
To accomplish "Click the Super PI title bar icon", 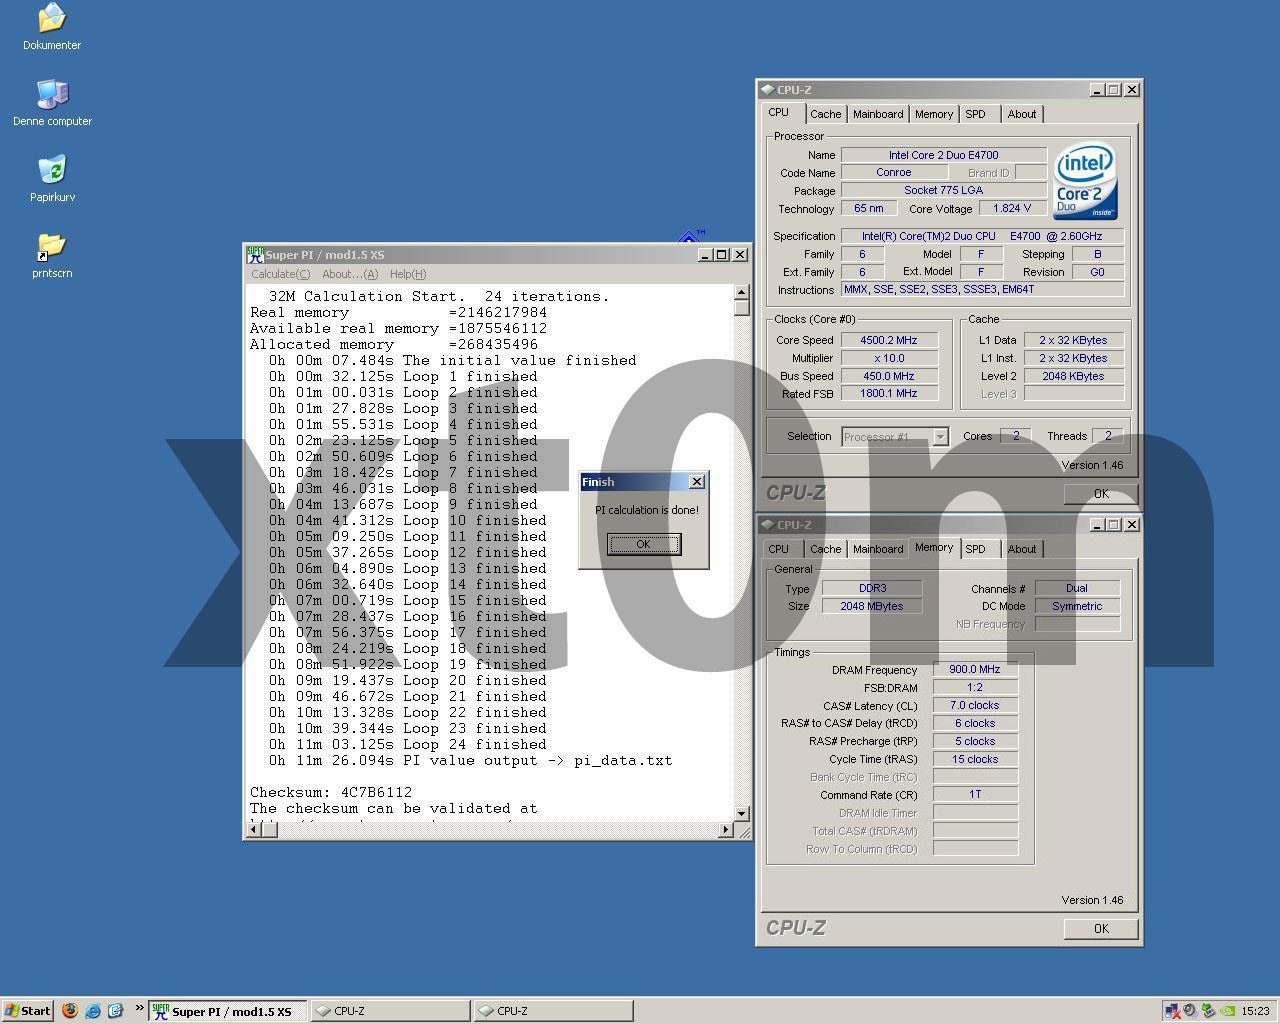I will coord(256,255).
